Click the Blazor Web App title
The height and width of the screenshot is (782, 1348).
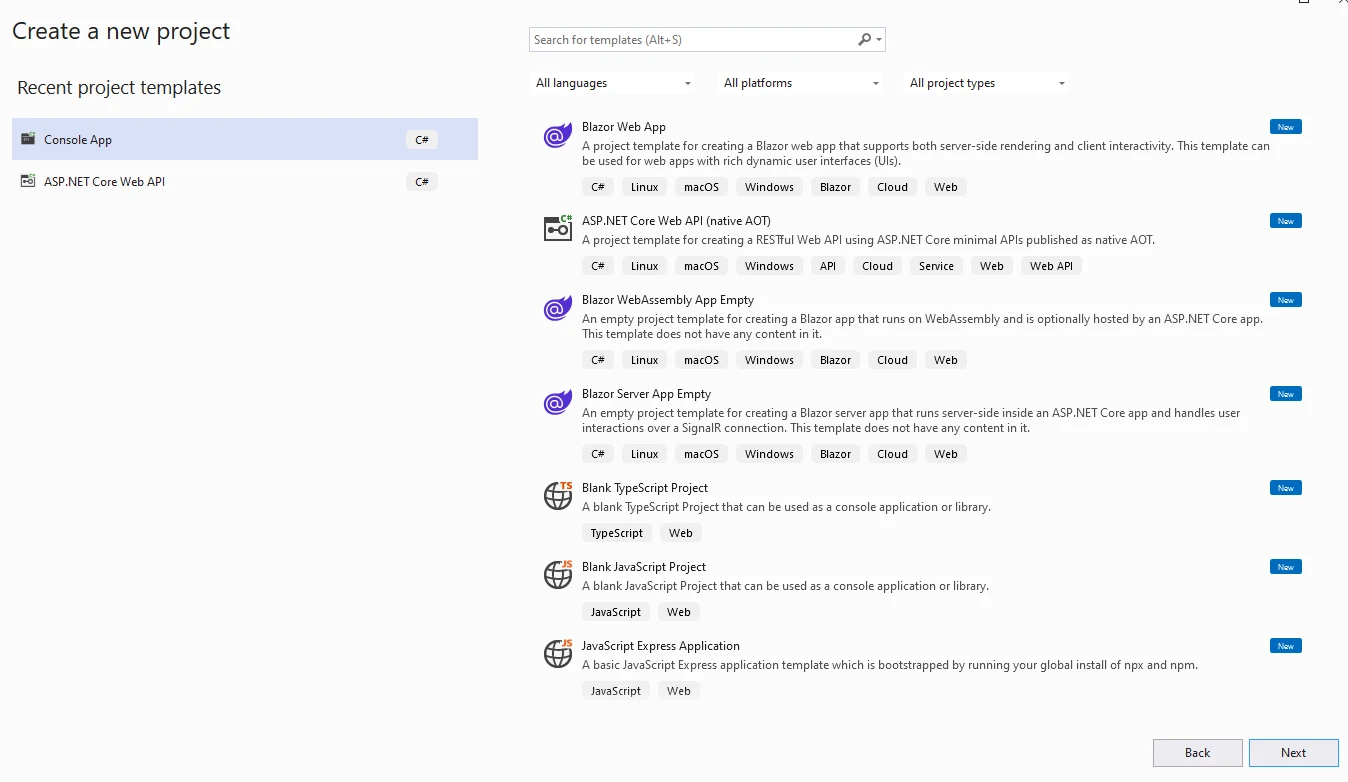pyautogui.click(x=624, y=127)
